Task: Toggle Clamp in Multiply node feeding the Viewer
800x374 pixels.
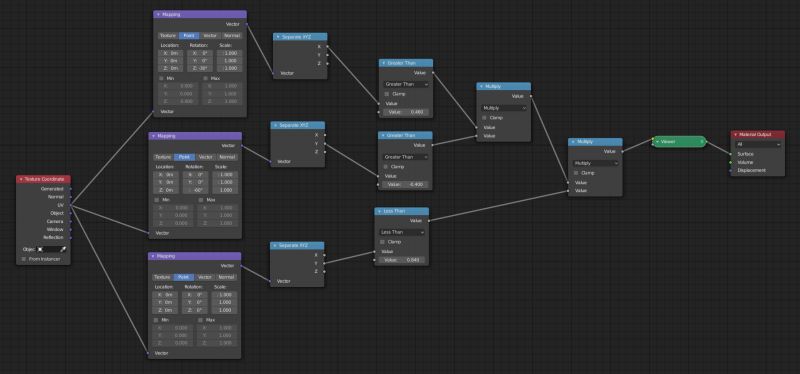Action: (x=577, y=173)
